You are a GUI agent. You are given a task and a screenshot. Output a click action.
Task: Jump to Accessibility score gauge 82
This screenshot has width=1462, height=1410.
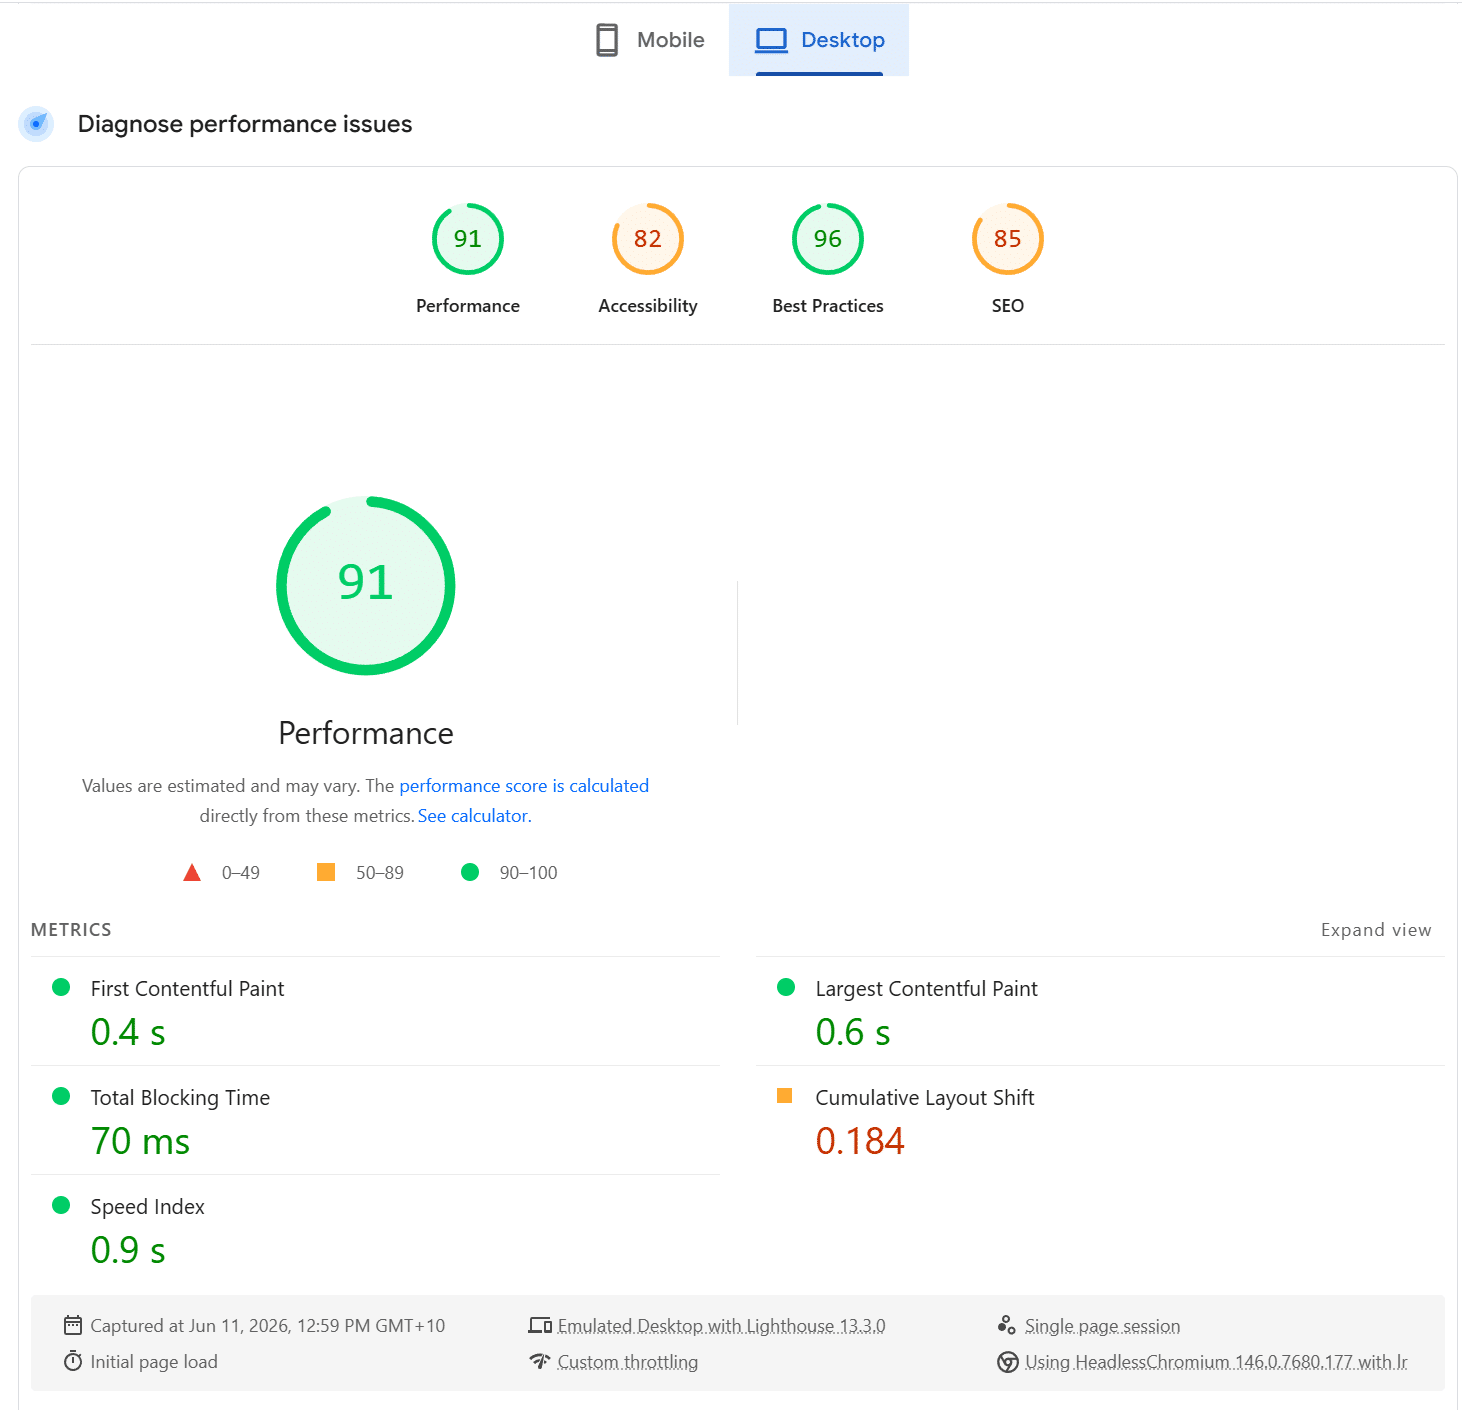[x=648, y=239]
